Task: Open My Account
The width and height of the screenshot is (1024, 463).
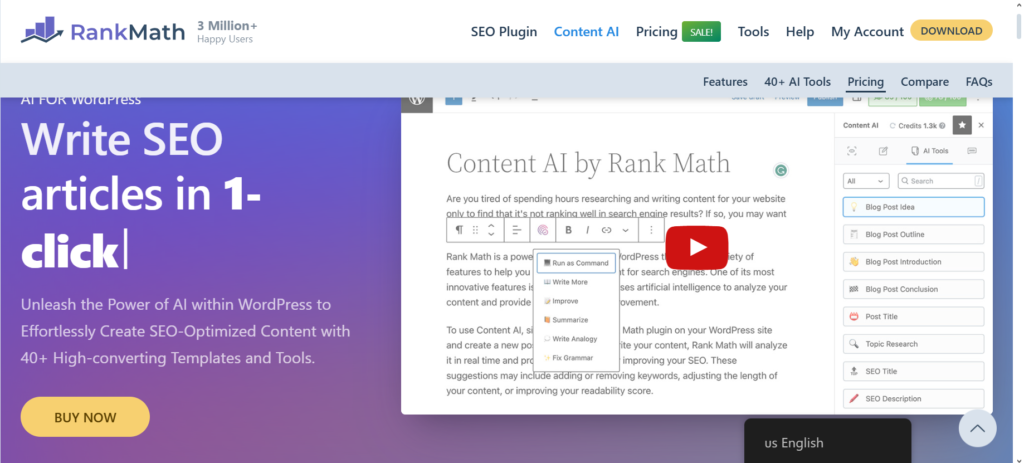Action: click(867, 31)
